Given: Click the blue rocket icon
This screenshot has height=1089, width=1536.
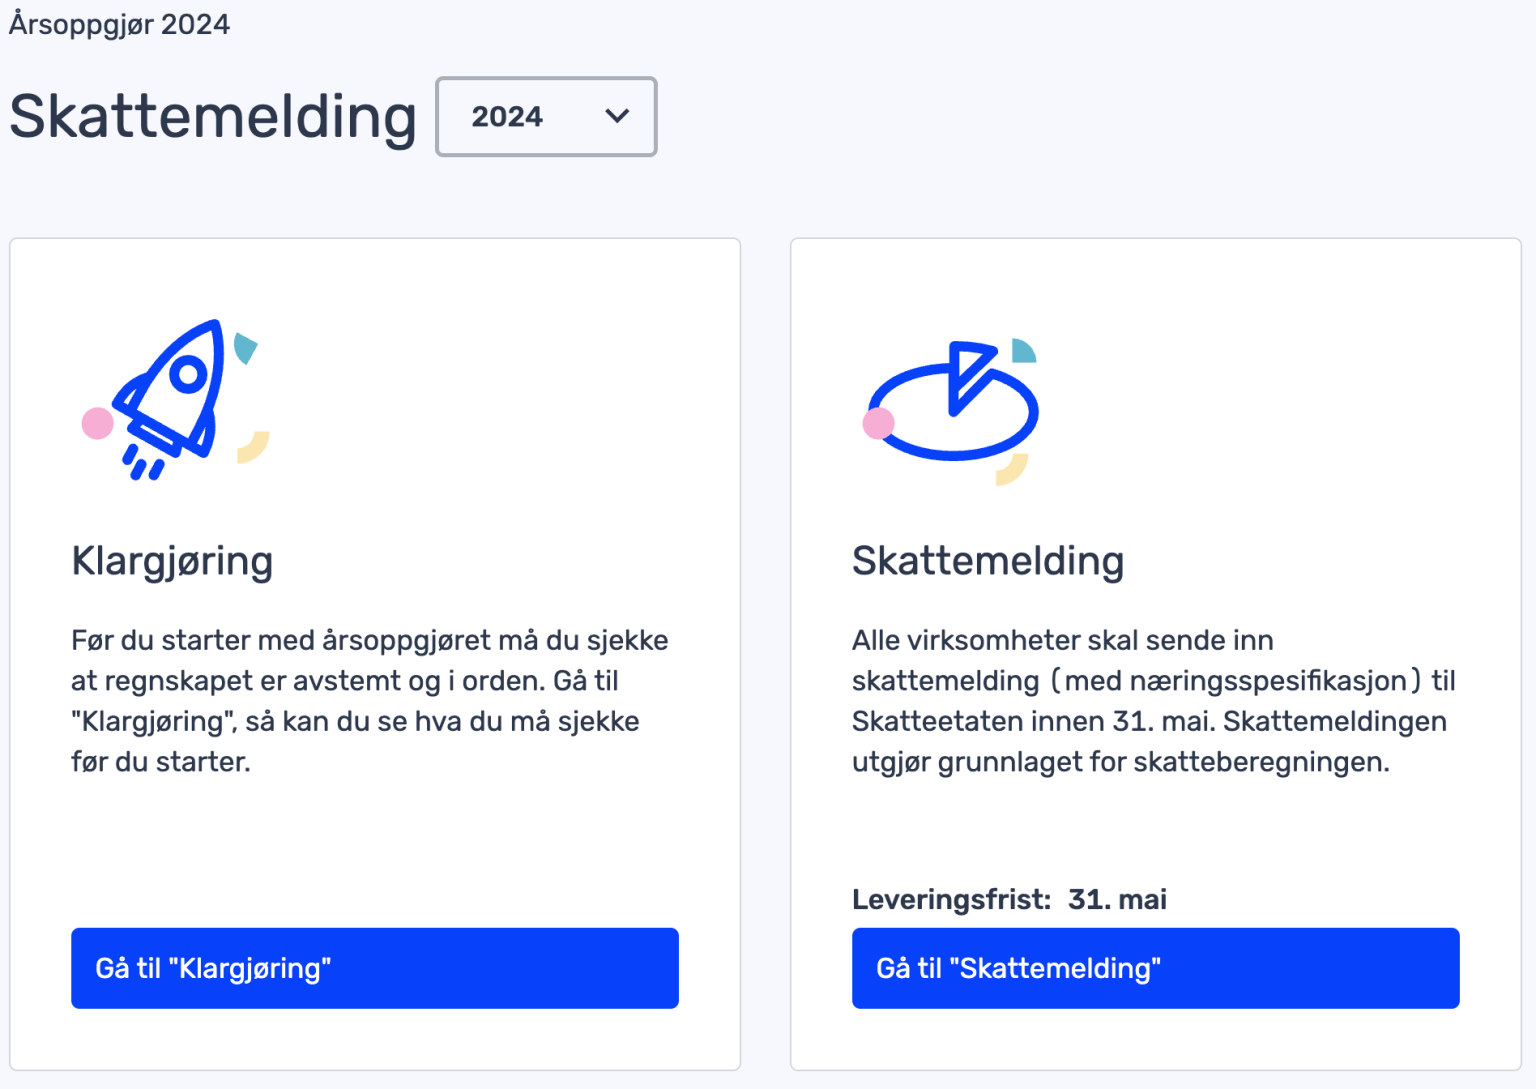Looking at the screenshot, I should pyautogui.click(x=170, y=398).
